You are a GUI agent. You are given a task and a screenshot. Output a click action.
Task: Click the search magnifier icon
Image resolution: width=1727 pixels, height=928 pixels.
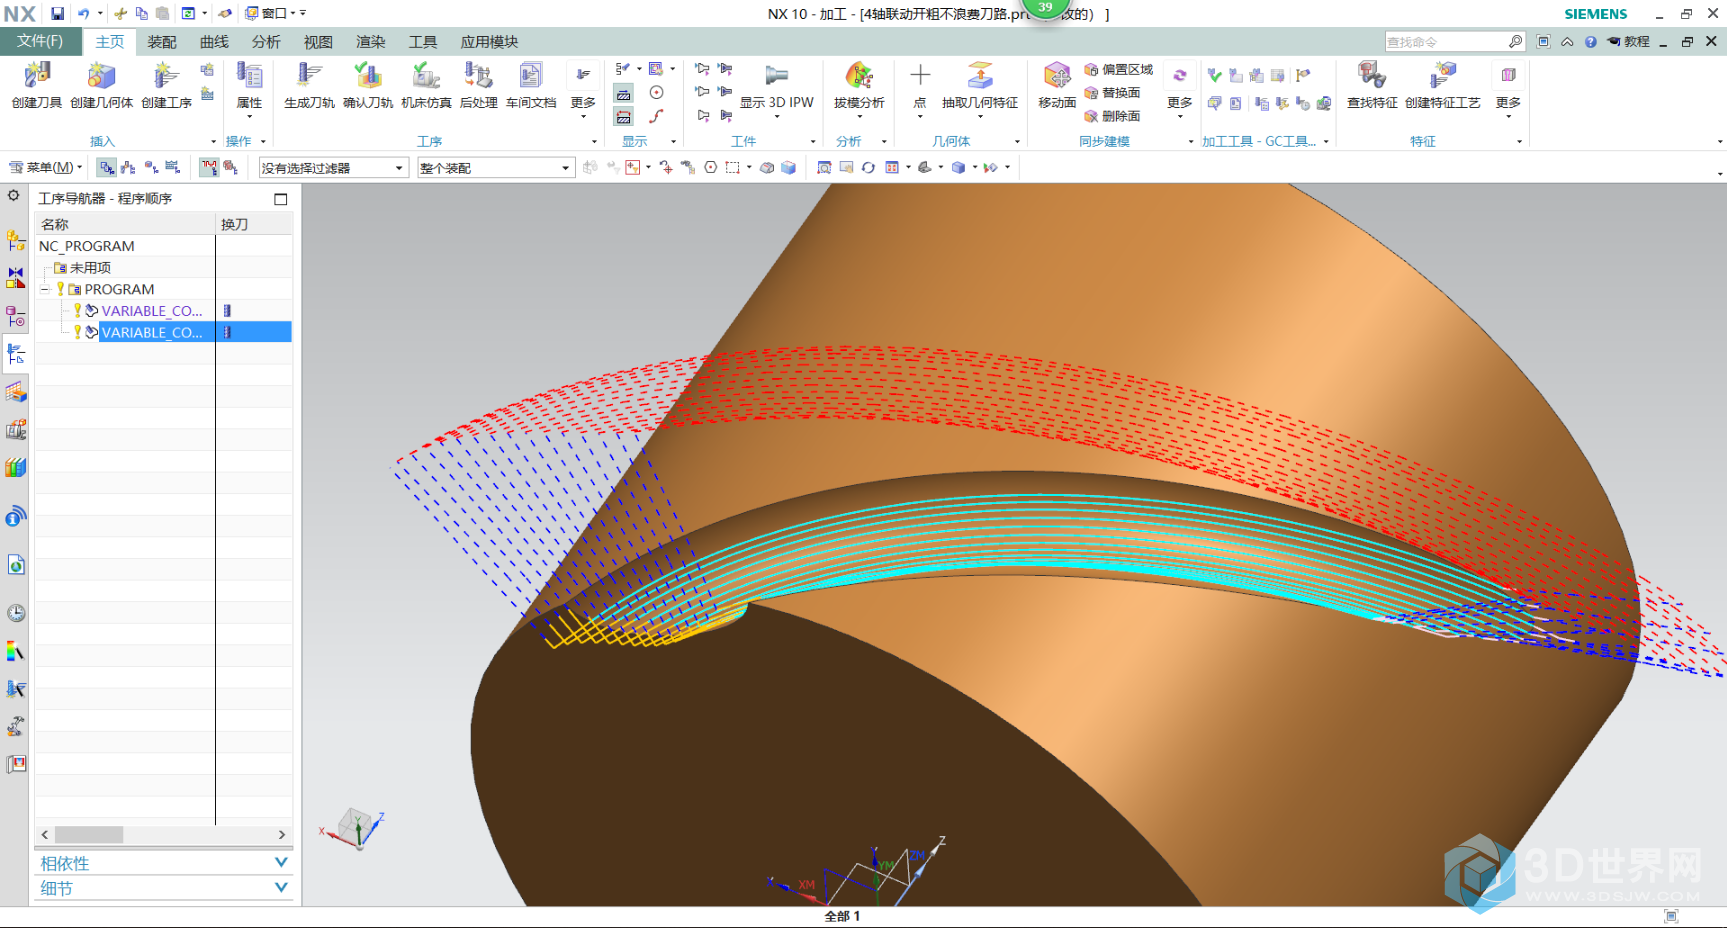[1516, 42]
